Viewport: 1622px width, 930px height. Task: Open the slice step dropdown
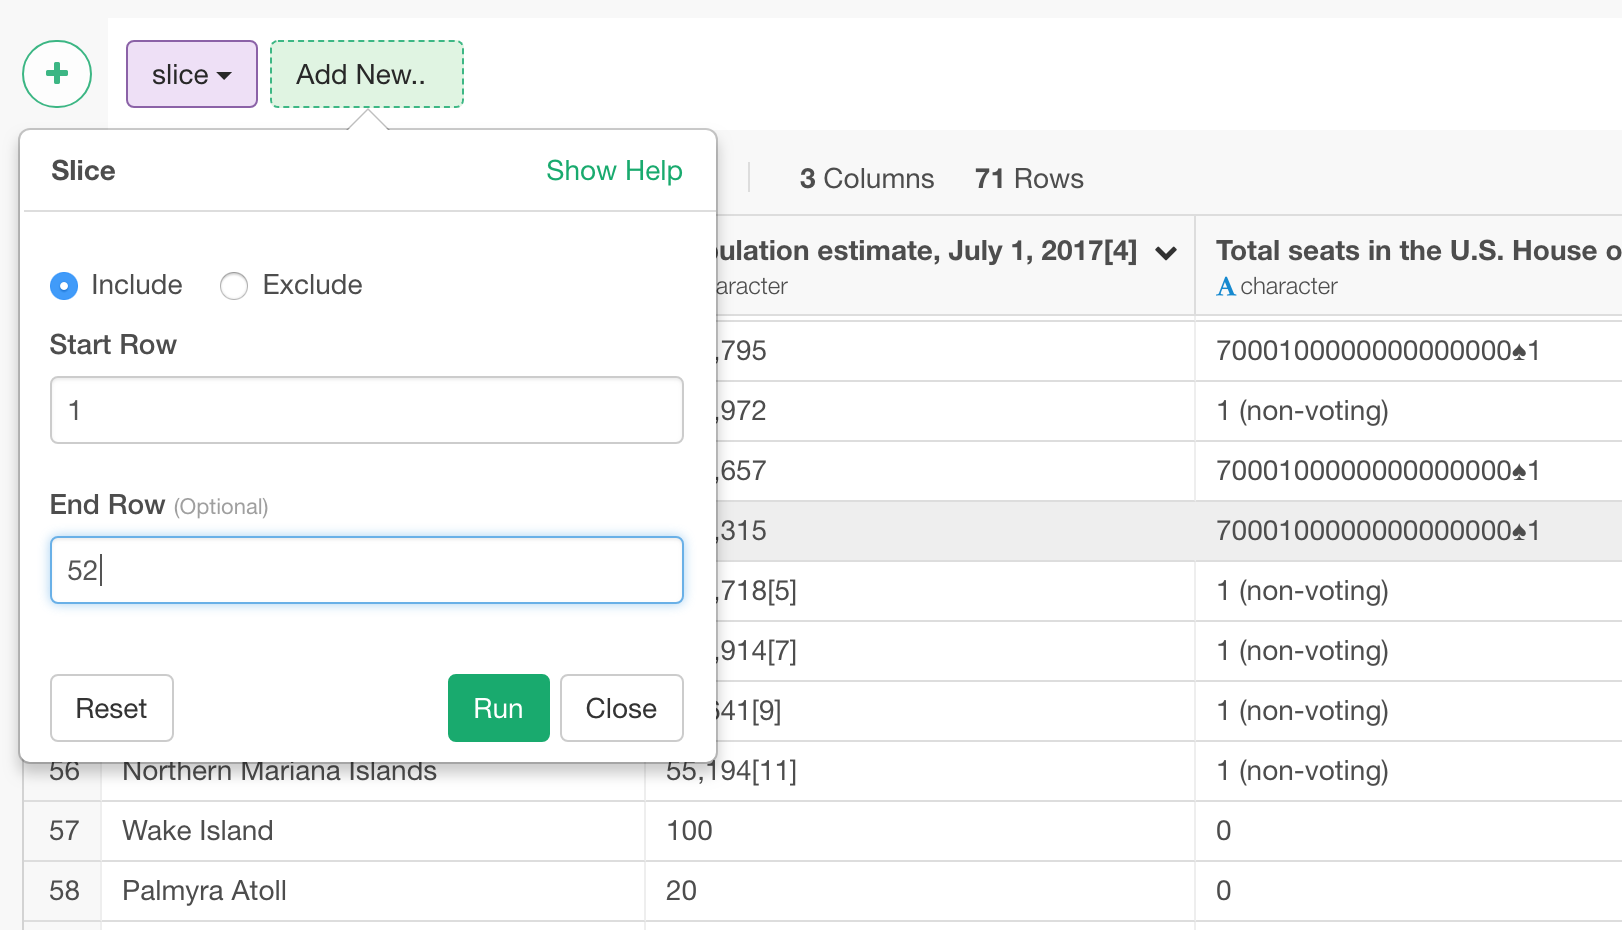191,74
